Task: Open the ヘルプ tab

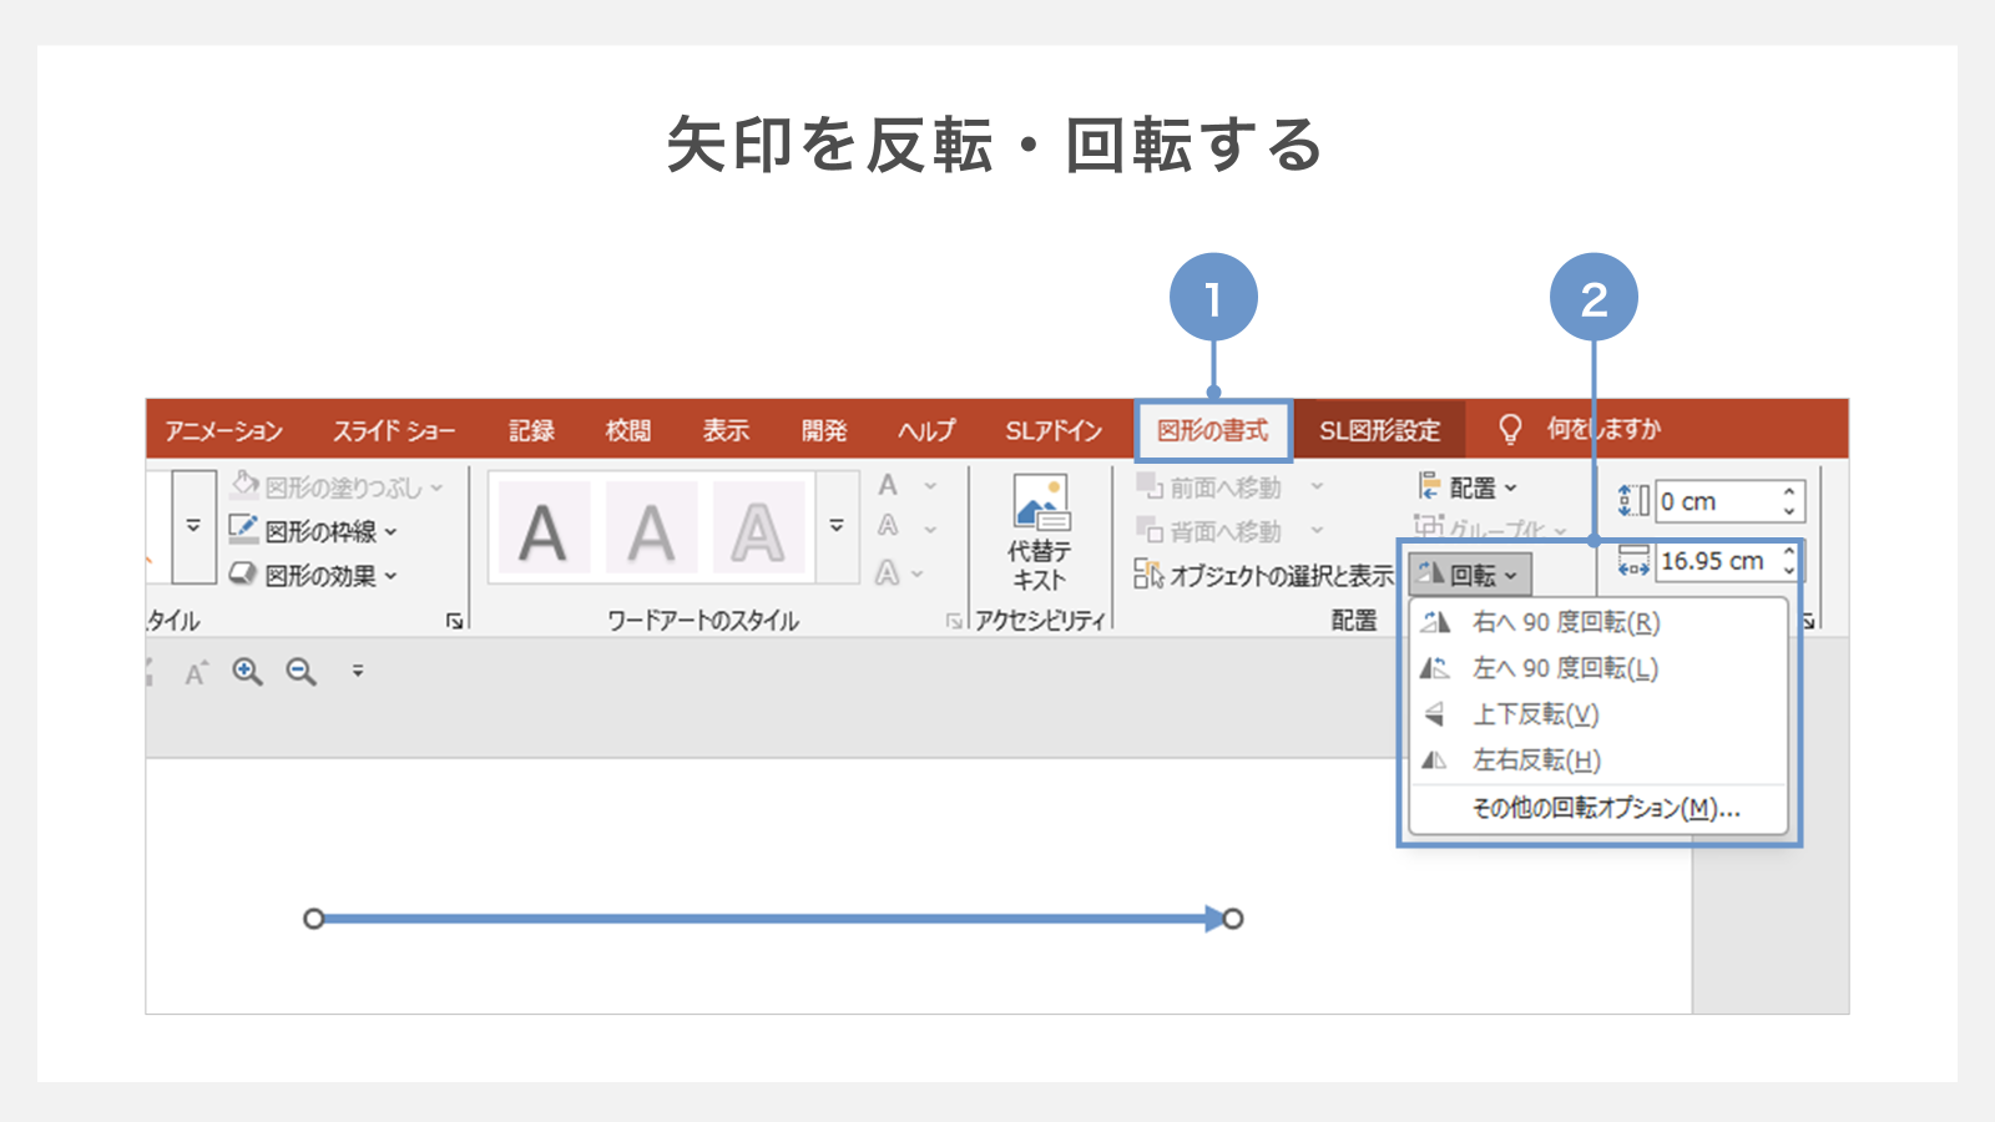Action: pos(926,431)
